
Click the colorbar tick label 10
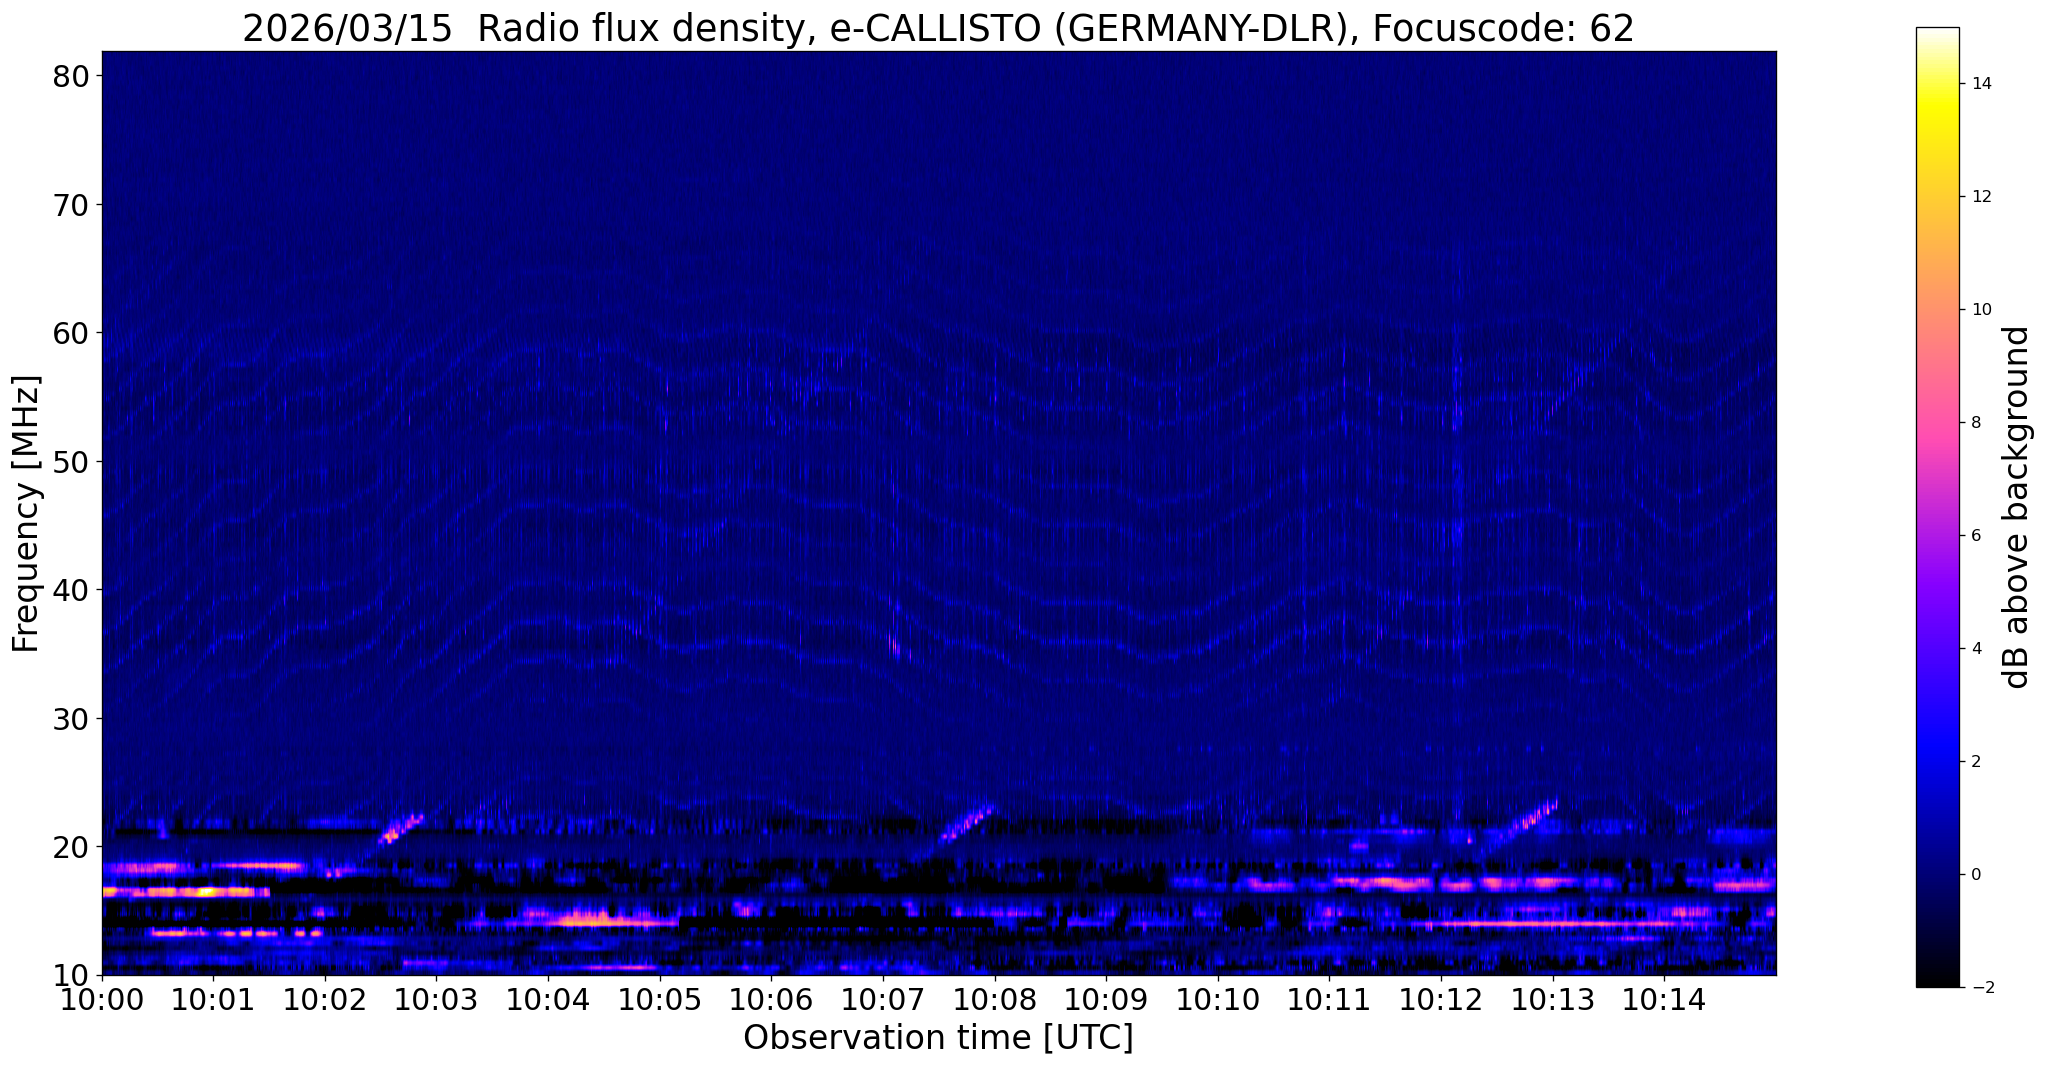tap(1980, 310)
